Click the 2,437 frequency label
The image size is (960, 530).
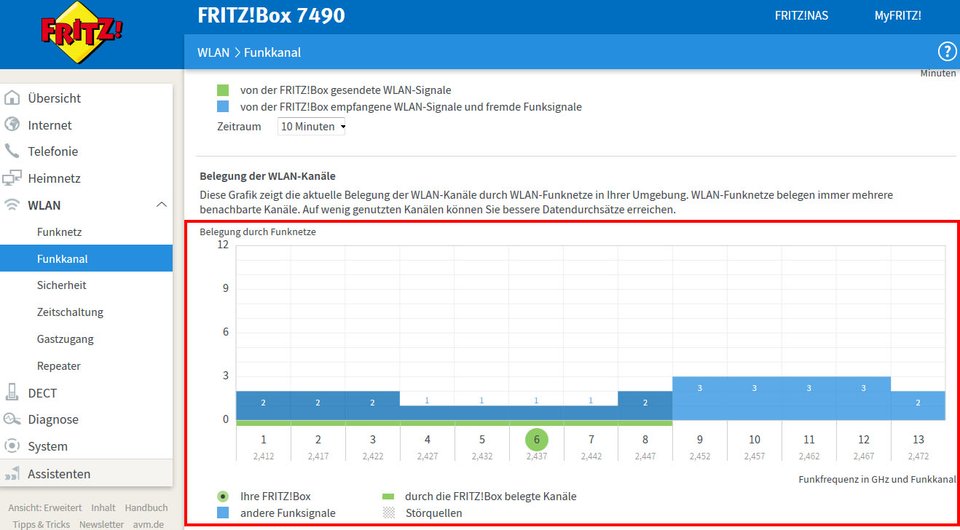[536, 456]
